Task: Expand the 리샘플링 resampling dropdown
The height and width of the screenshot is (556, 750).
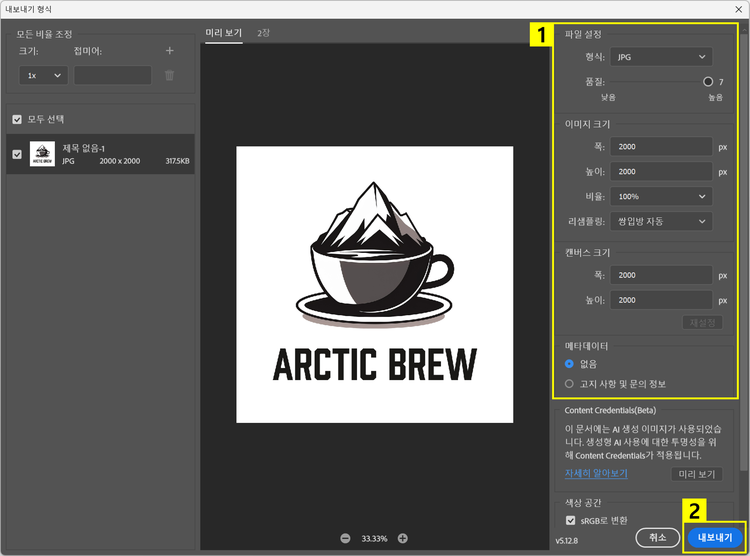Action: [661, 221]
